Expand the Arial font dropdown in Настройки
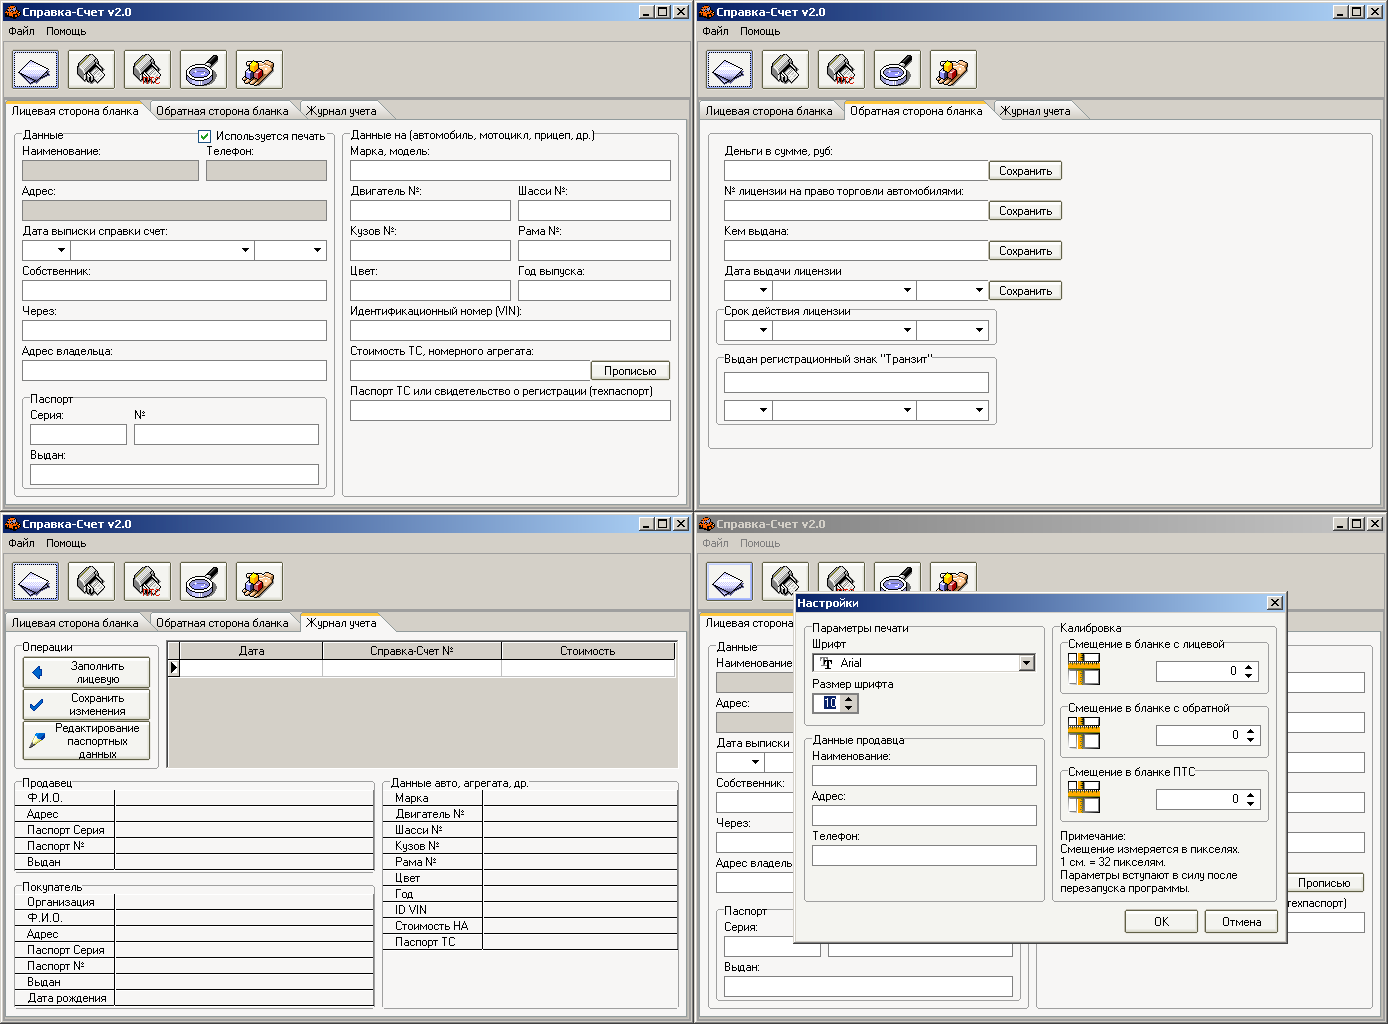Screen dimensions: 1388x1024 click(1026, 663)
